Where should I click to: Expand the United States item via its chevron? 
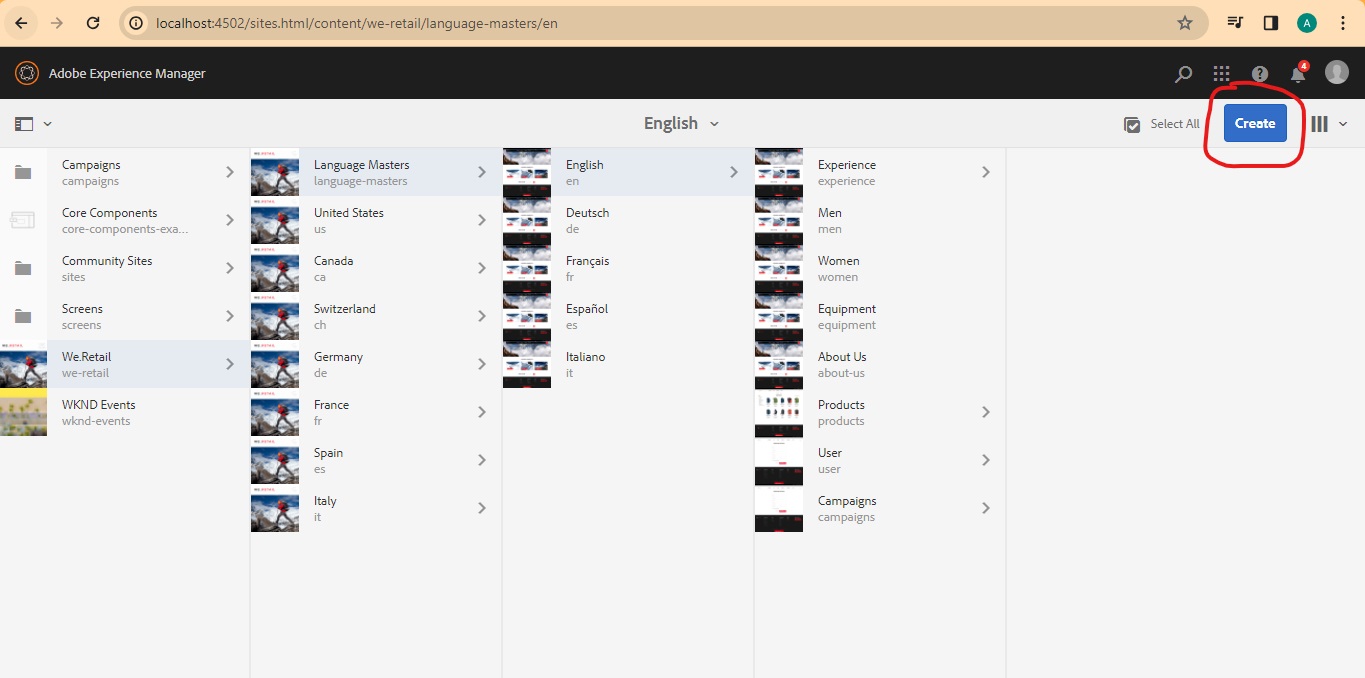click(x=481, y=220)
